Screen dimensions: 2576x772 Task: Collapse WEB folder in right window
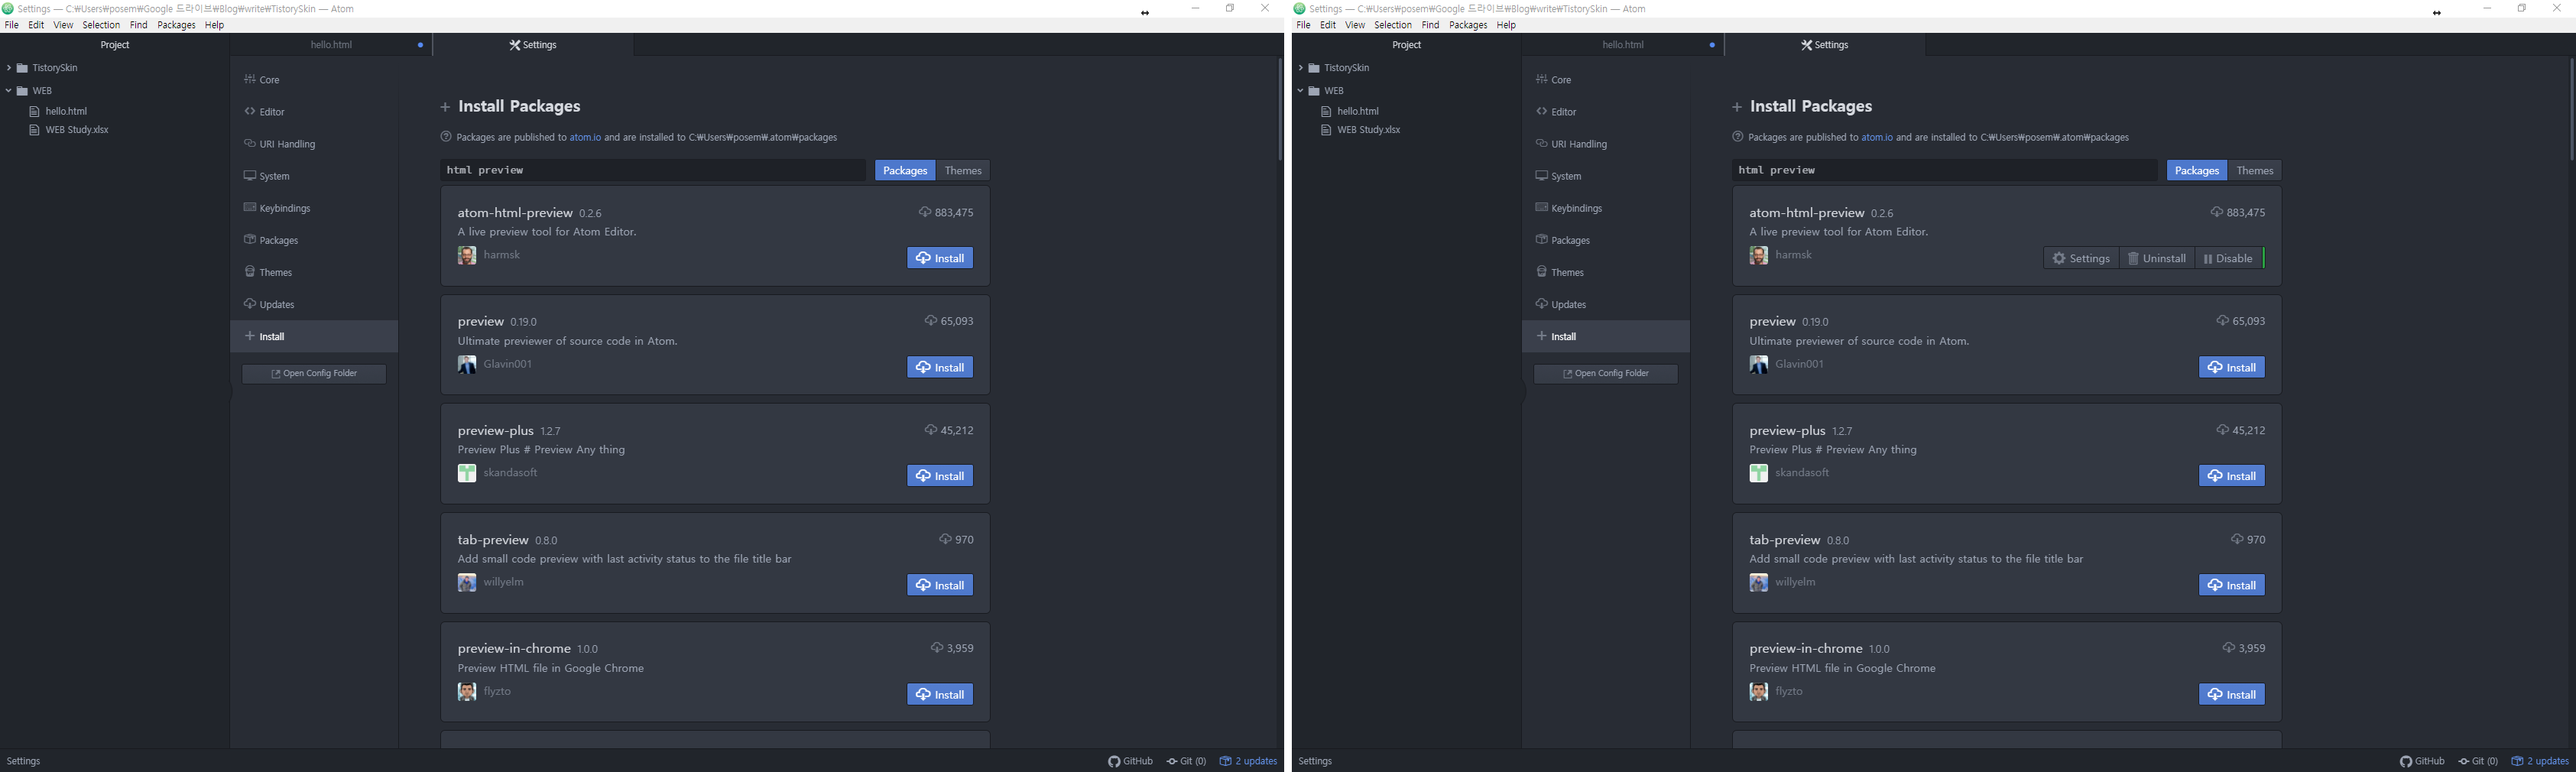pyautogui.click(x=1301, y=91)
